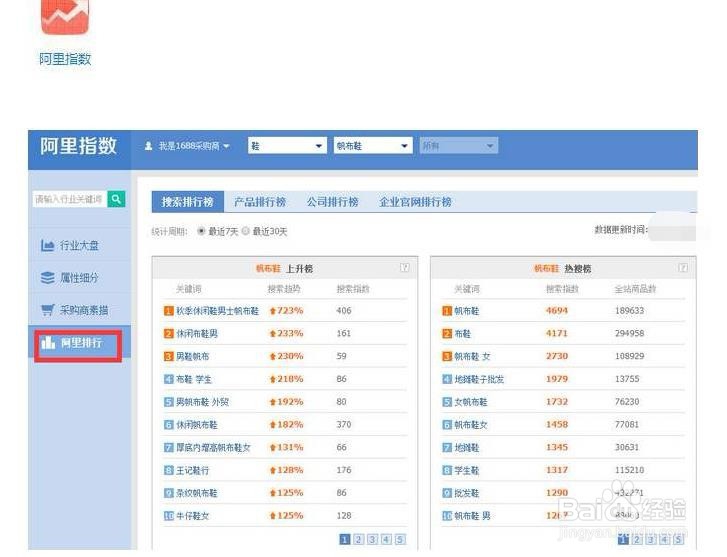Open keyword 地摊鞋子批发
The image size is (727, 557).
479,379
